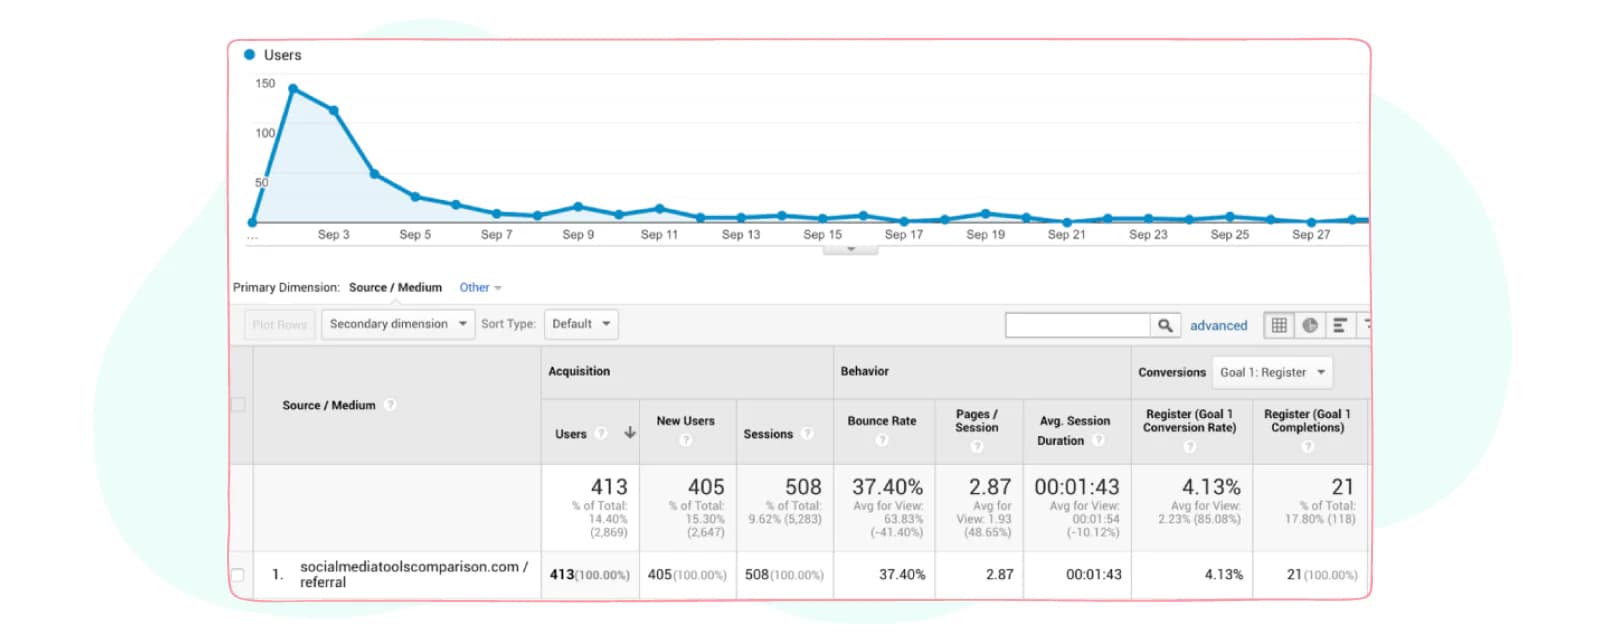Open the Secondary dimension dropdown

coord(398,324)
